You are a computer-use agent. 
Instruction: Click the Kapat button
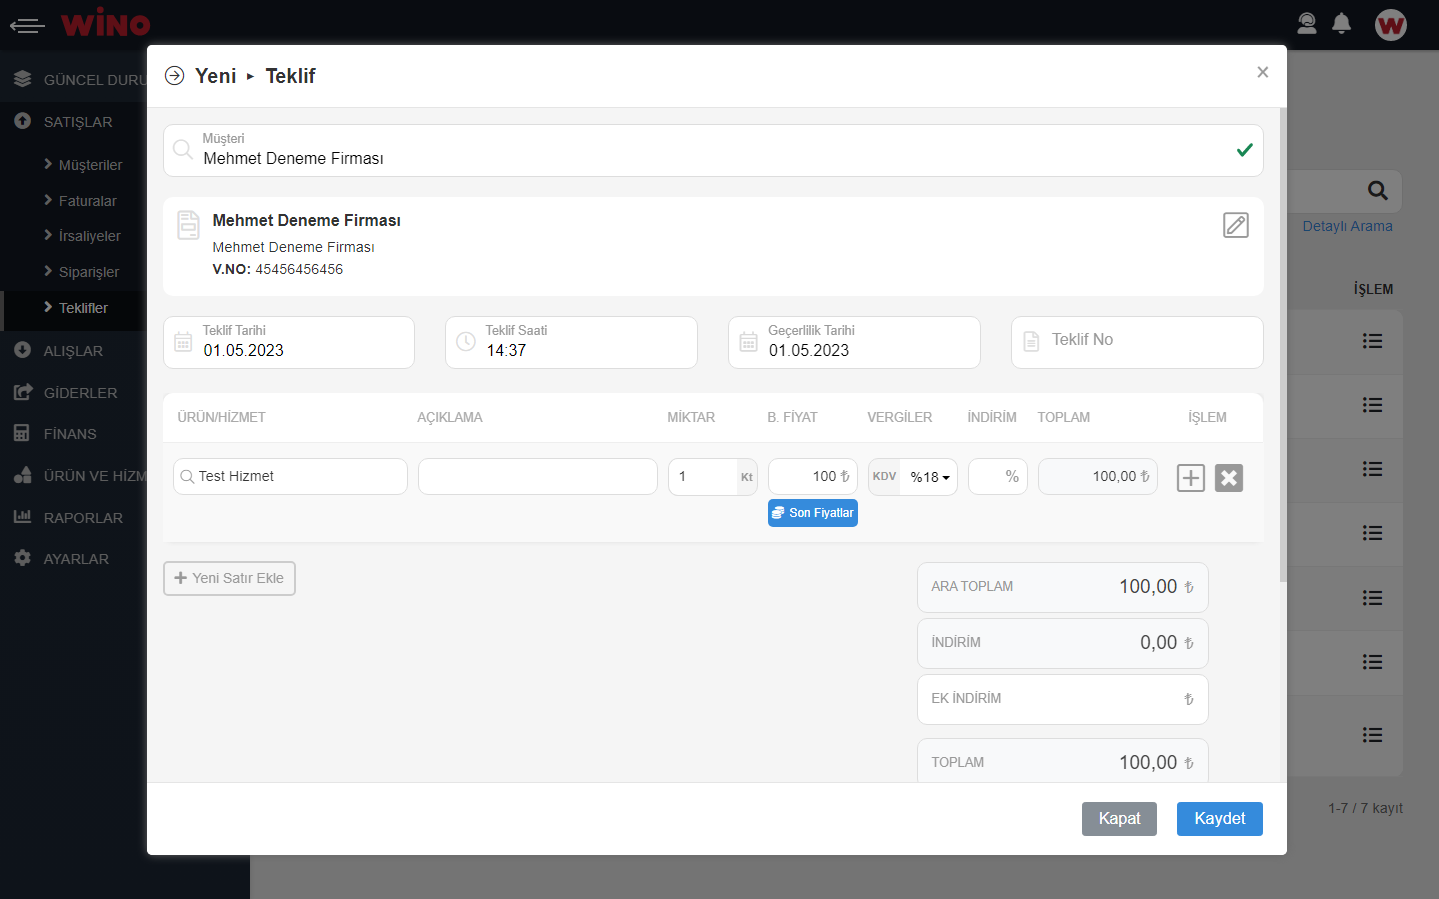point(1118,818)
